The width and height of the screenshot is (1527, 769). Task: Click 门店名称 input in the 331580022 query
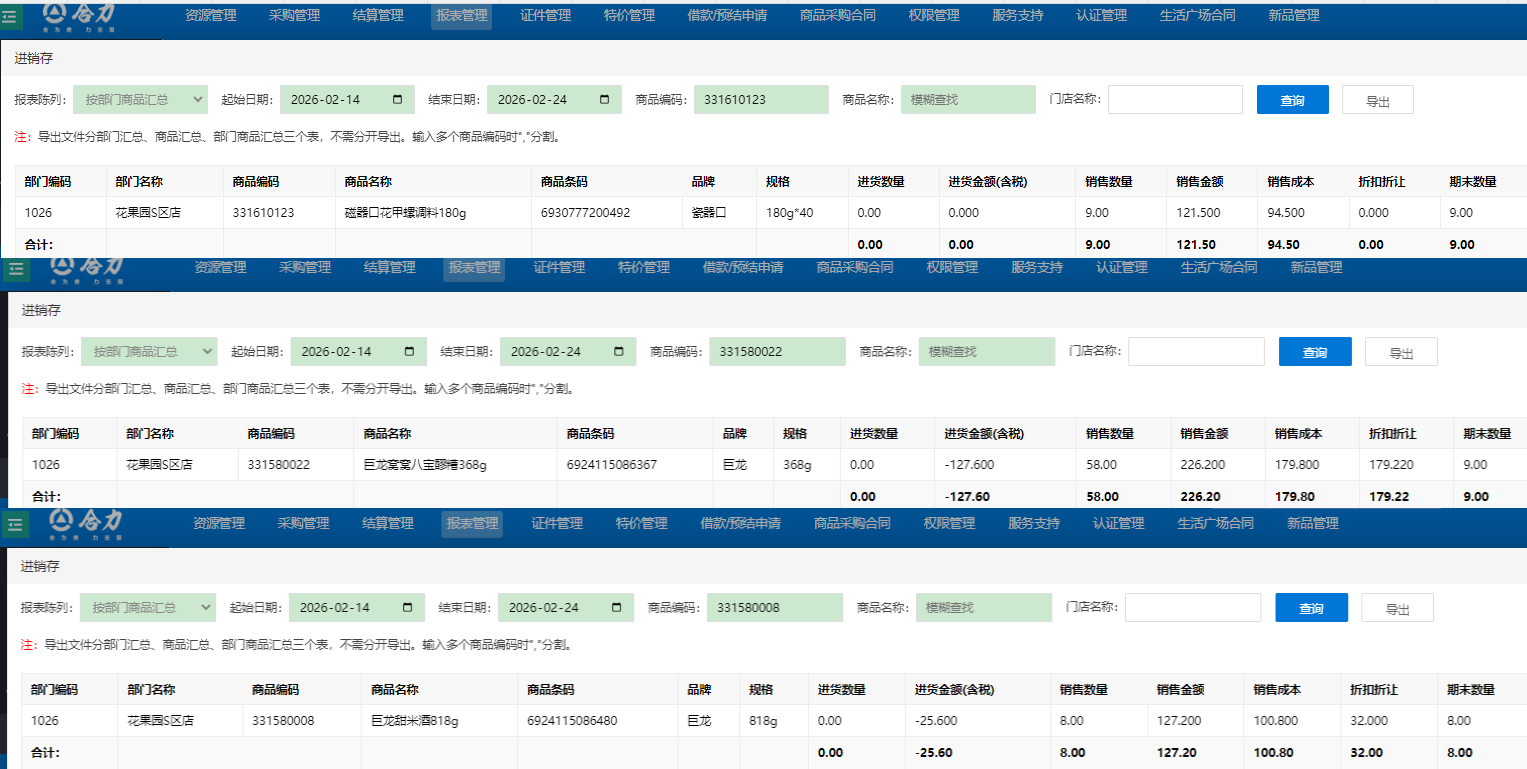[1196, 352]
